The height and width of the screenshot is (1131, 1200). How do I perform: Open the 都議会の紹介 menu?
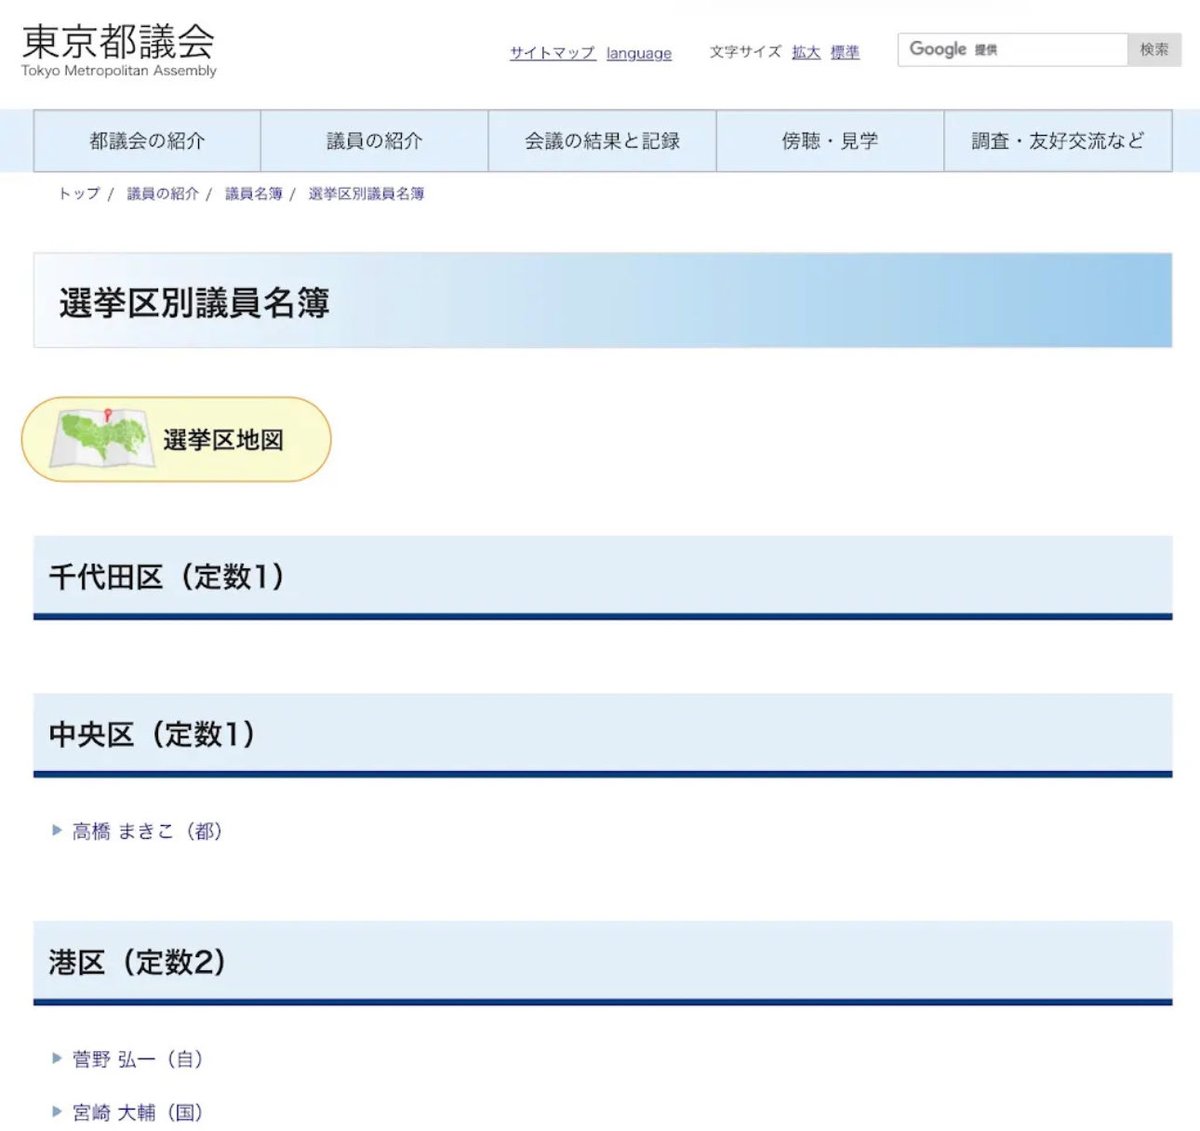147,141
